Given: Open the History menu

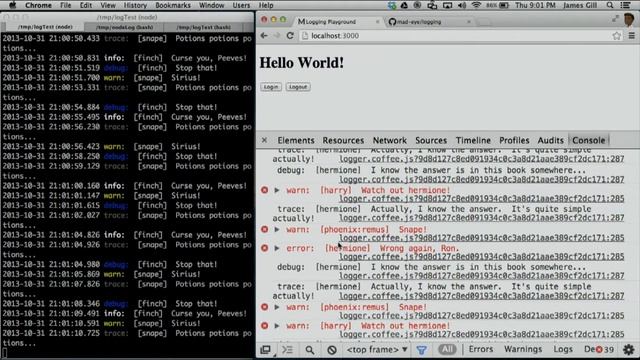Looking at the screenshot, I should tap(135, 5).
